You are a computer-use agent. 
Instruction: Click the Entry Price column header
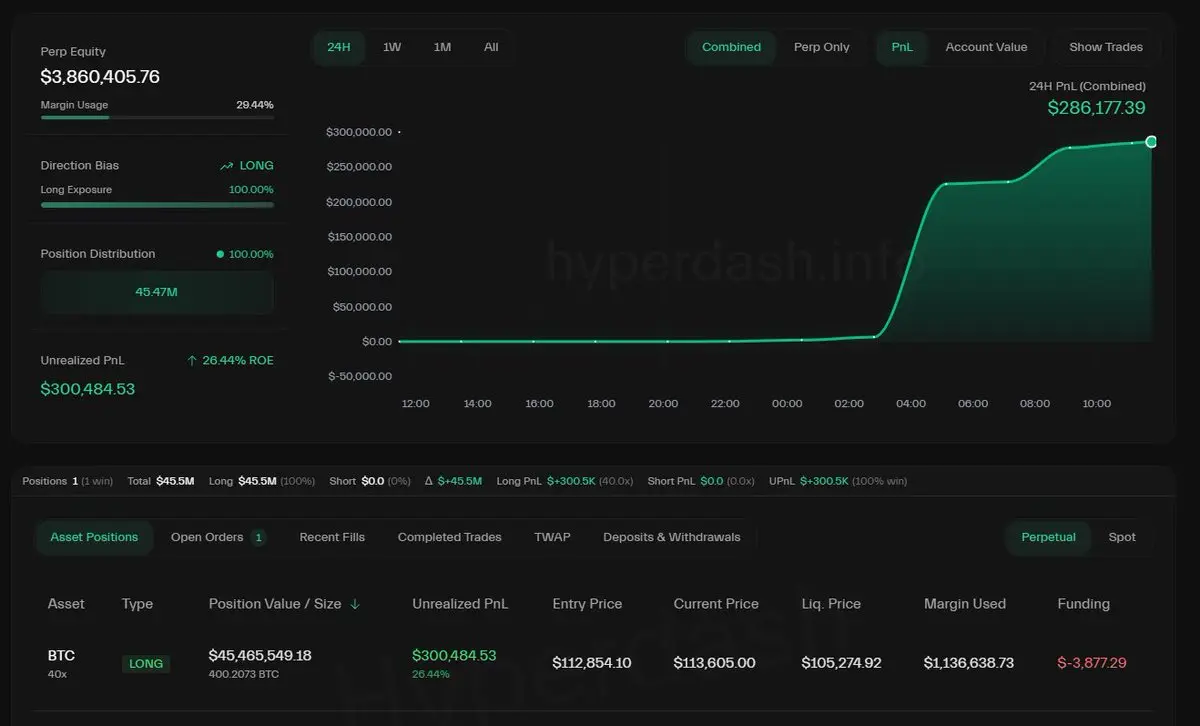(587, 604)
